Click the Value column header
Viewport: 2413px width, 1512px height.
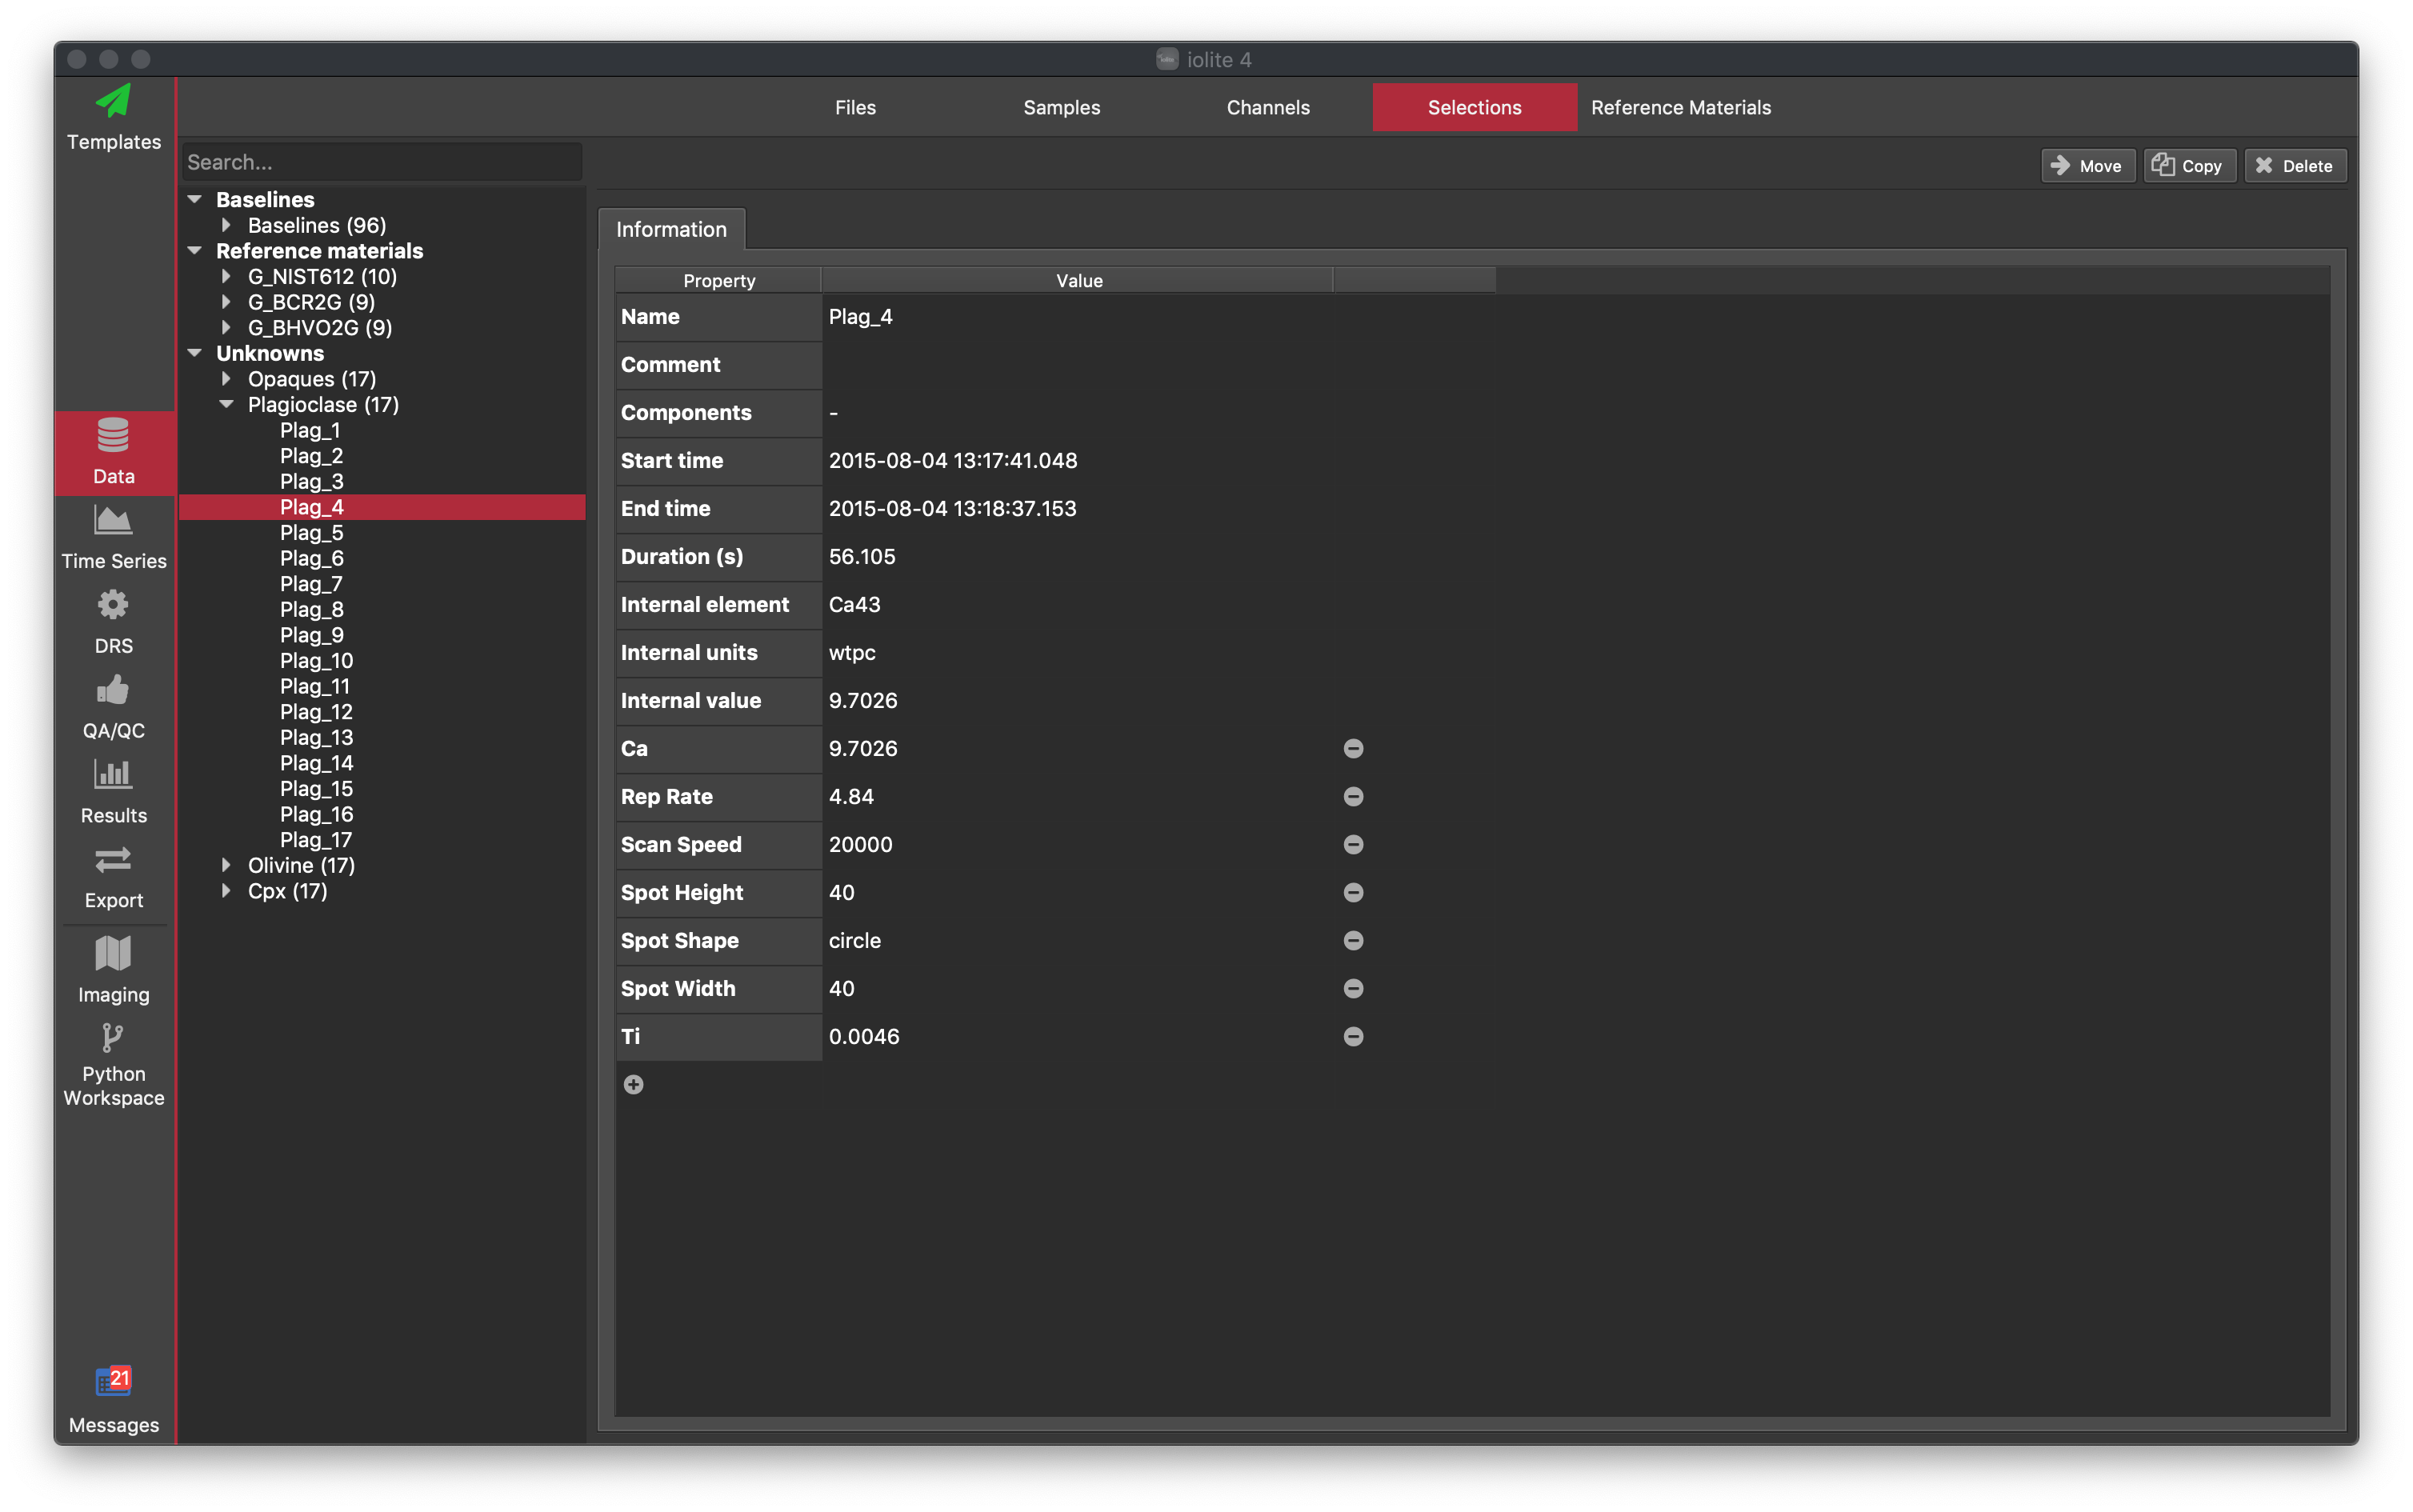[1078, 280]
